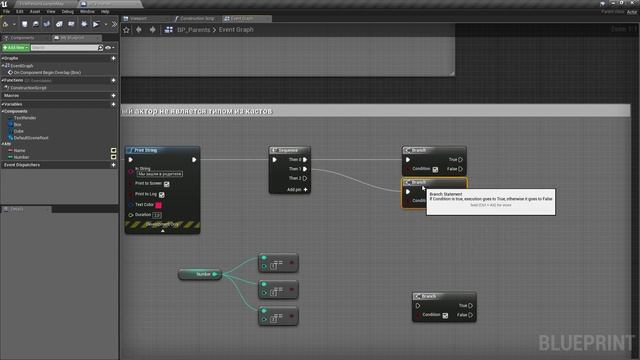Click the Browse (find in content browser) icon
This screenshot has width=640, height=360.
pos(36,24)
